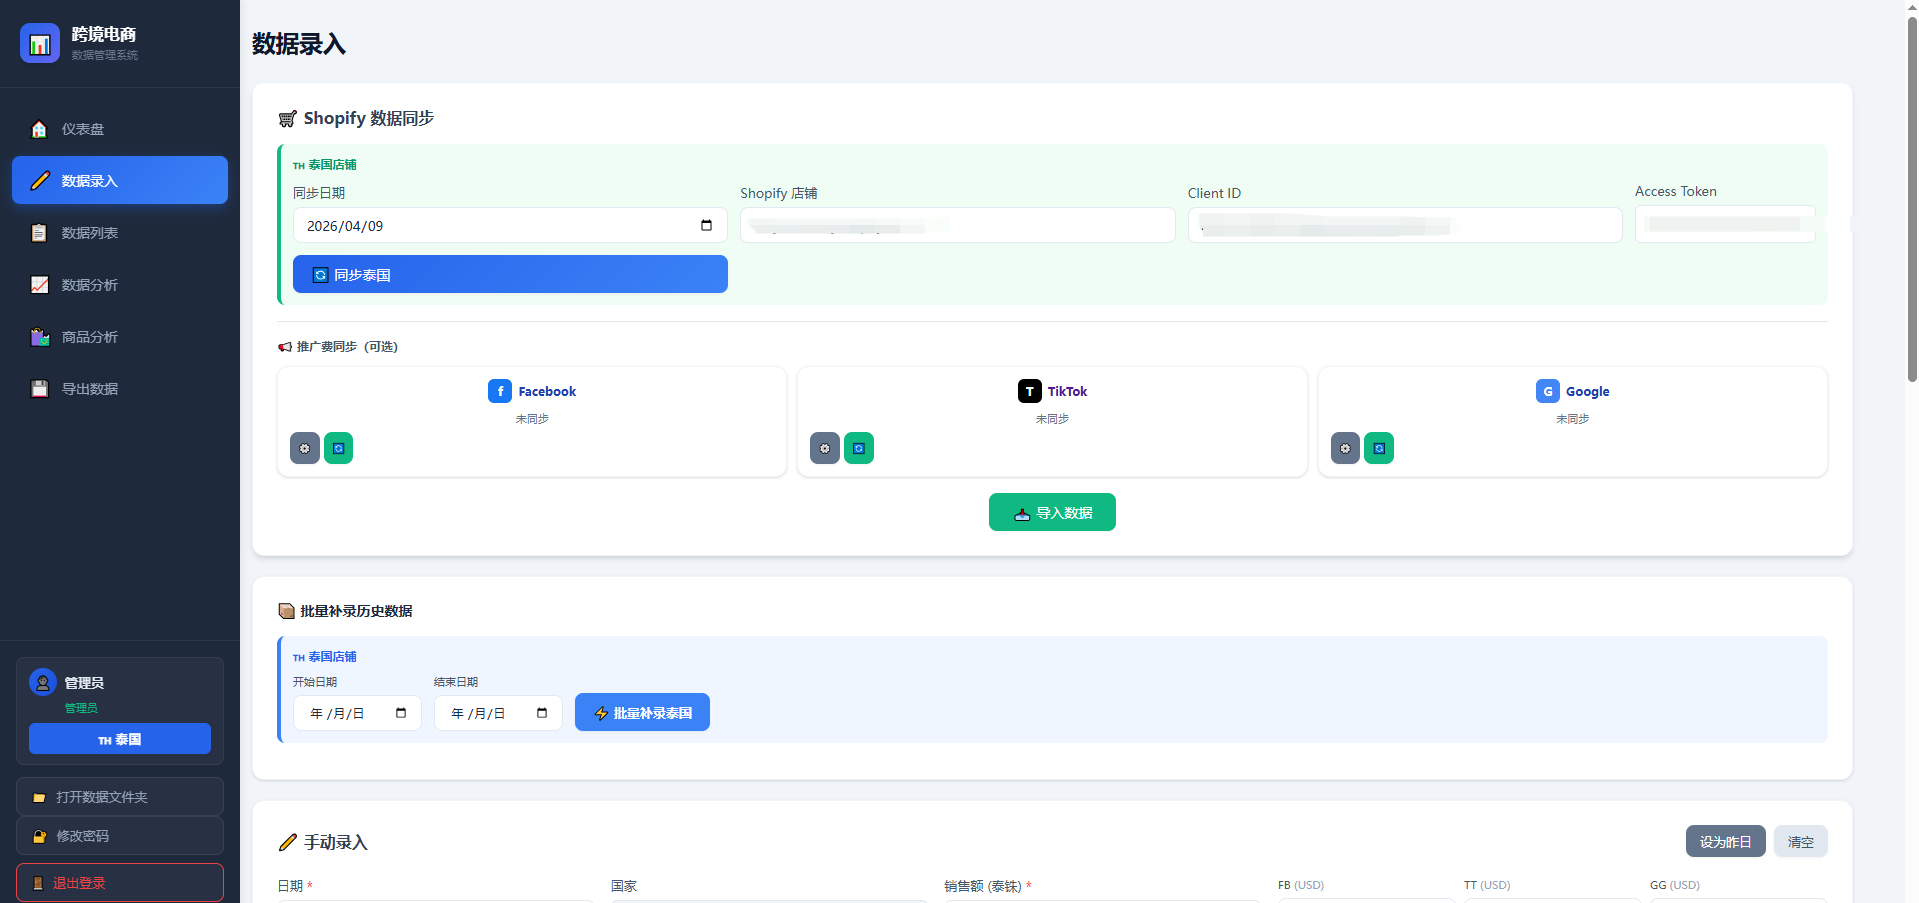1919x903 pixels.
Task: Go to 仪表盘 in the sidebar
Action: pos(120,129)
